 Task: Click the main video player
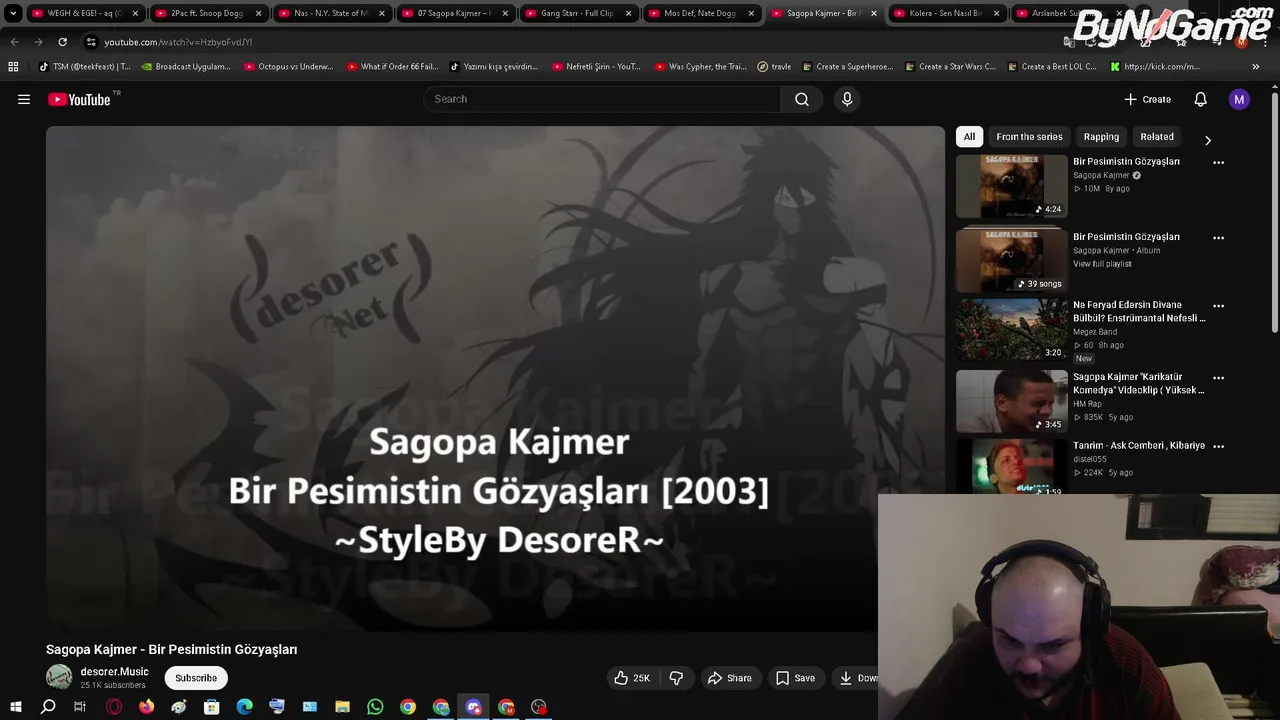click(x=495, y=379)
